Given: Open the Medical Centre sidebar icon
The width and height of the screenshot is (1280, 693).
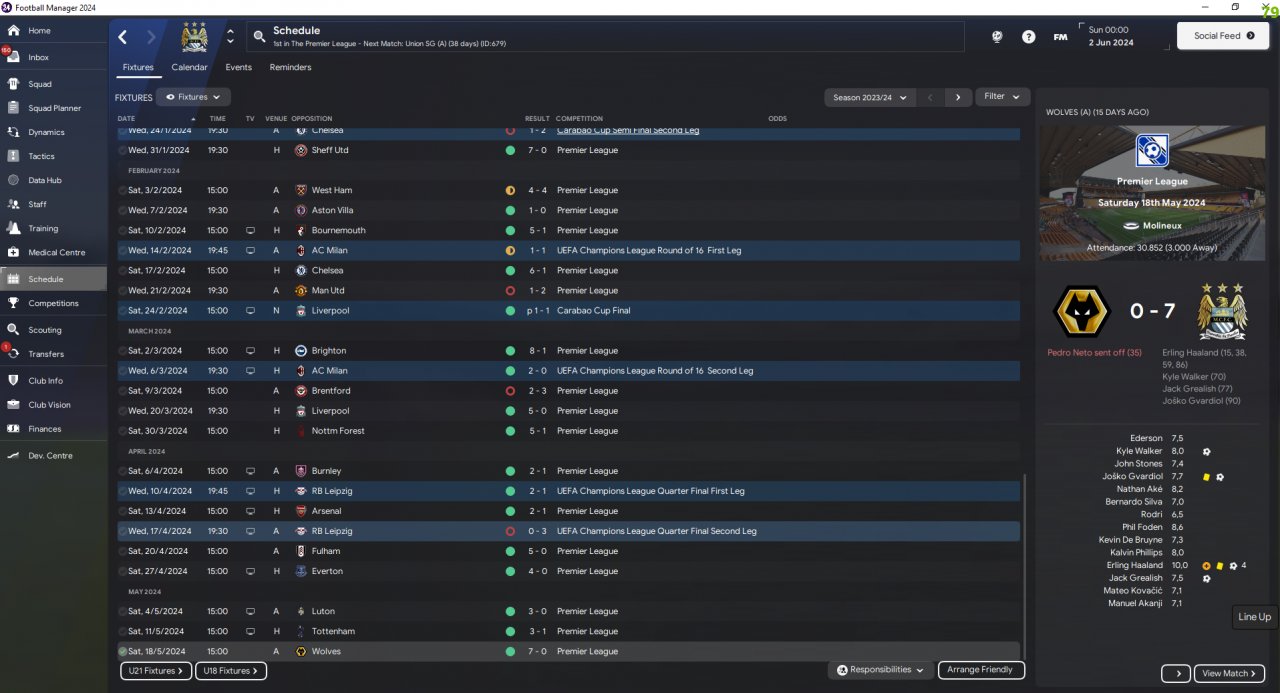Looking at the screenshot, I should (x=13, y=252).
